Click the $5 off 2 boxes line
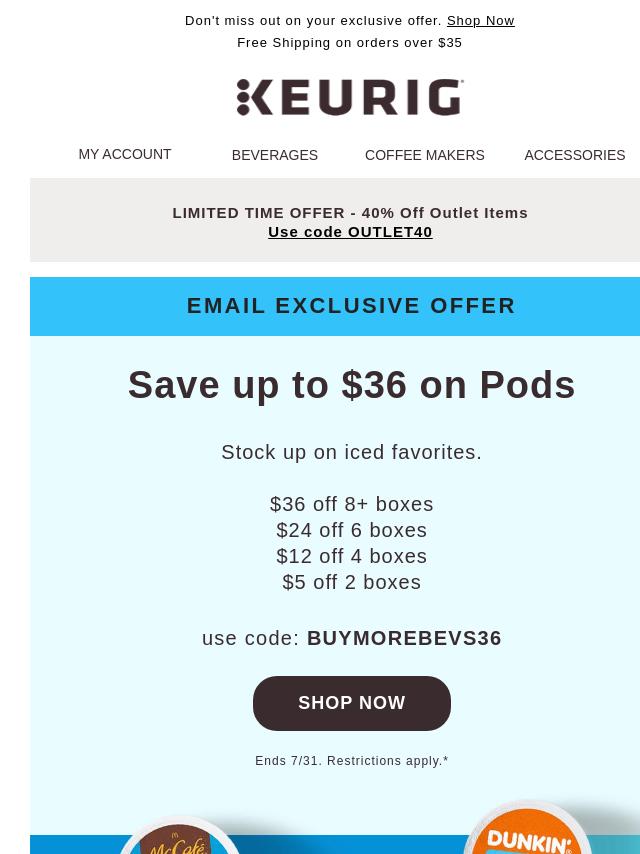The width and height of the screenshot is (640, 854). tap(351, 582)
